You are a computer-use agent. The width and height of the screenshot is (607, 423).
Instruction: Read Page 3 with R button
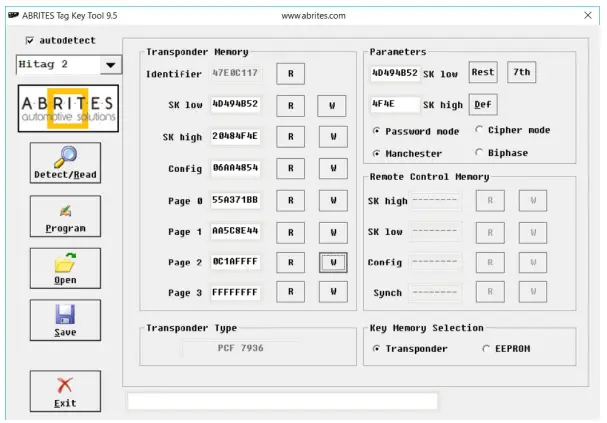click(290, 291)
